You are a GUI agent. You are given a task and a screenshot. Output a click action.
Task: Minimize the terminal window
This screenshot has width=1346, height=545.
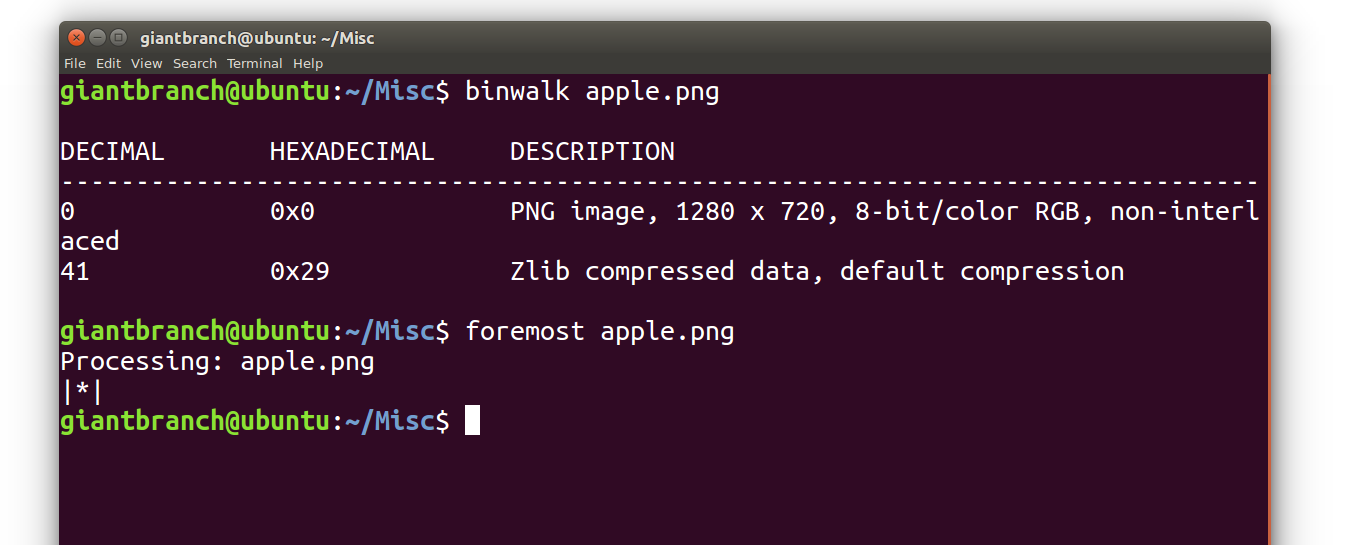(97, 38)
